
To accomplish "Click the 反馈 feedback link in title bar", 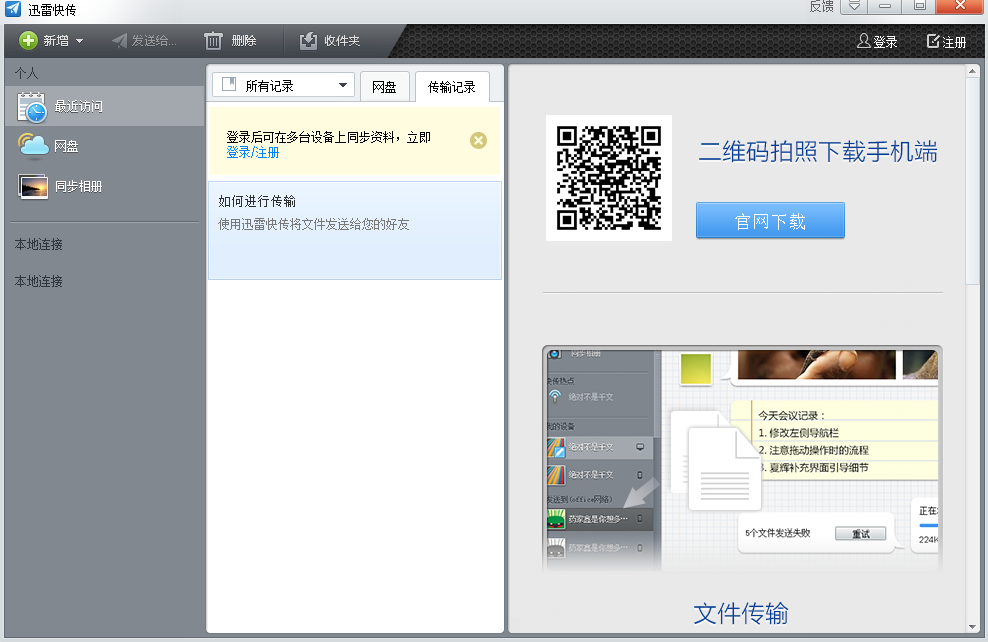I will coord(821,6).
